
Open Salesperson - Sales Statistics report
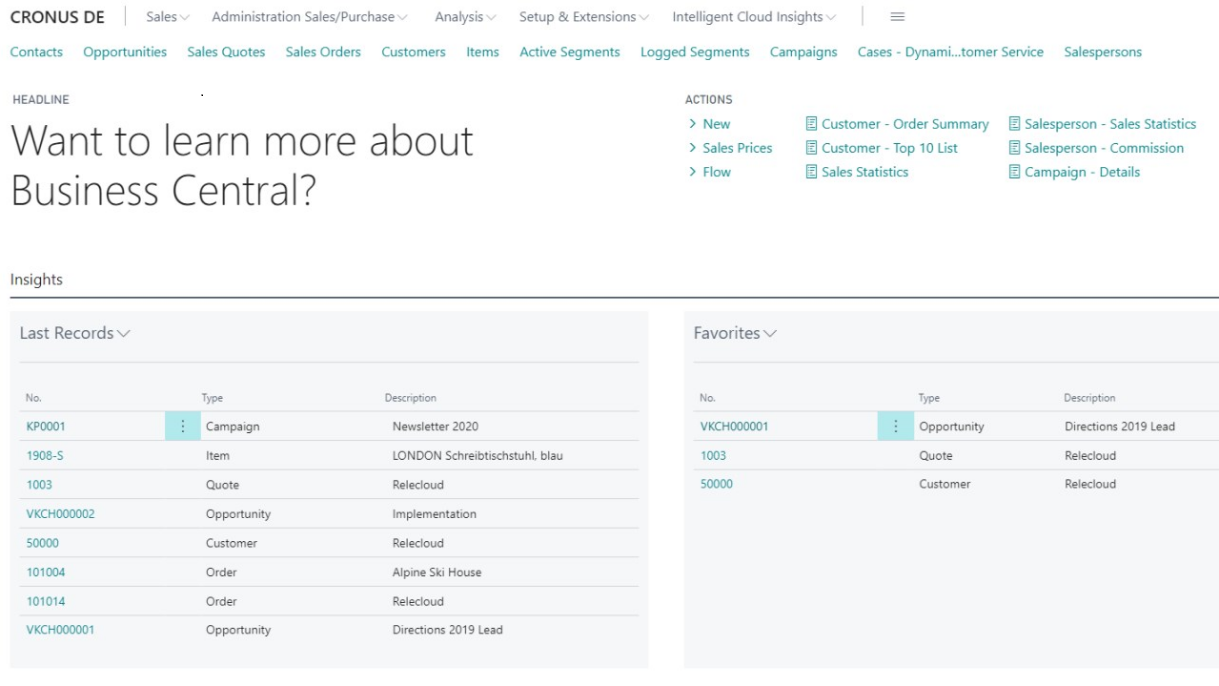pyautogui.click(x=1109, y=124)
